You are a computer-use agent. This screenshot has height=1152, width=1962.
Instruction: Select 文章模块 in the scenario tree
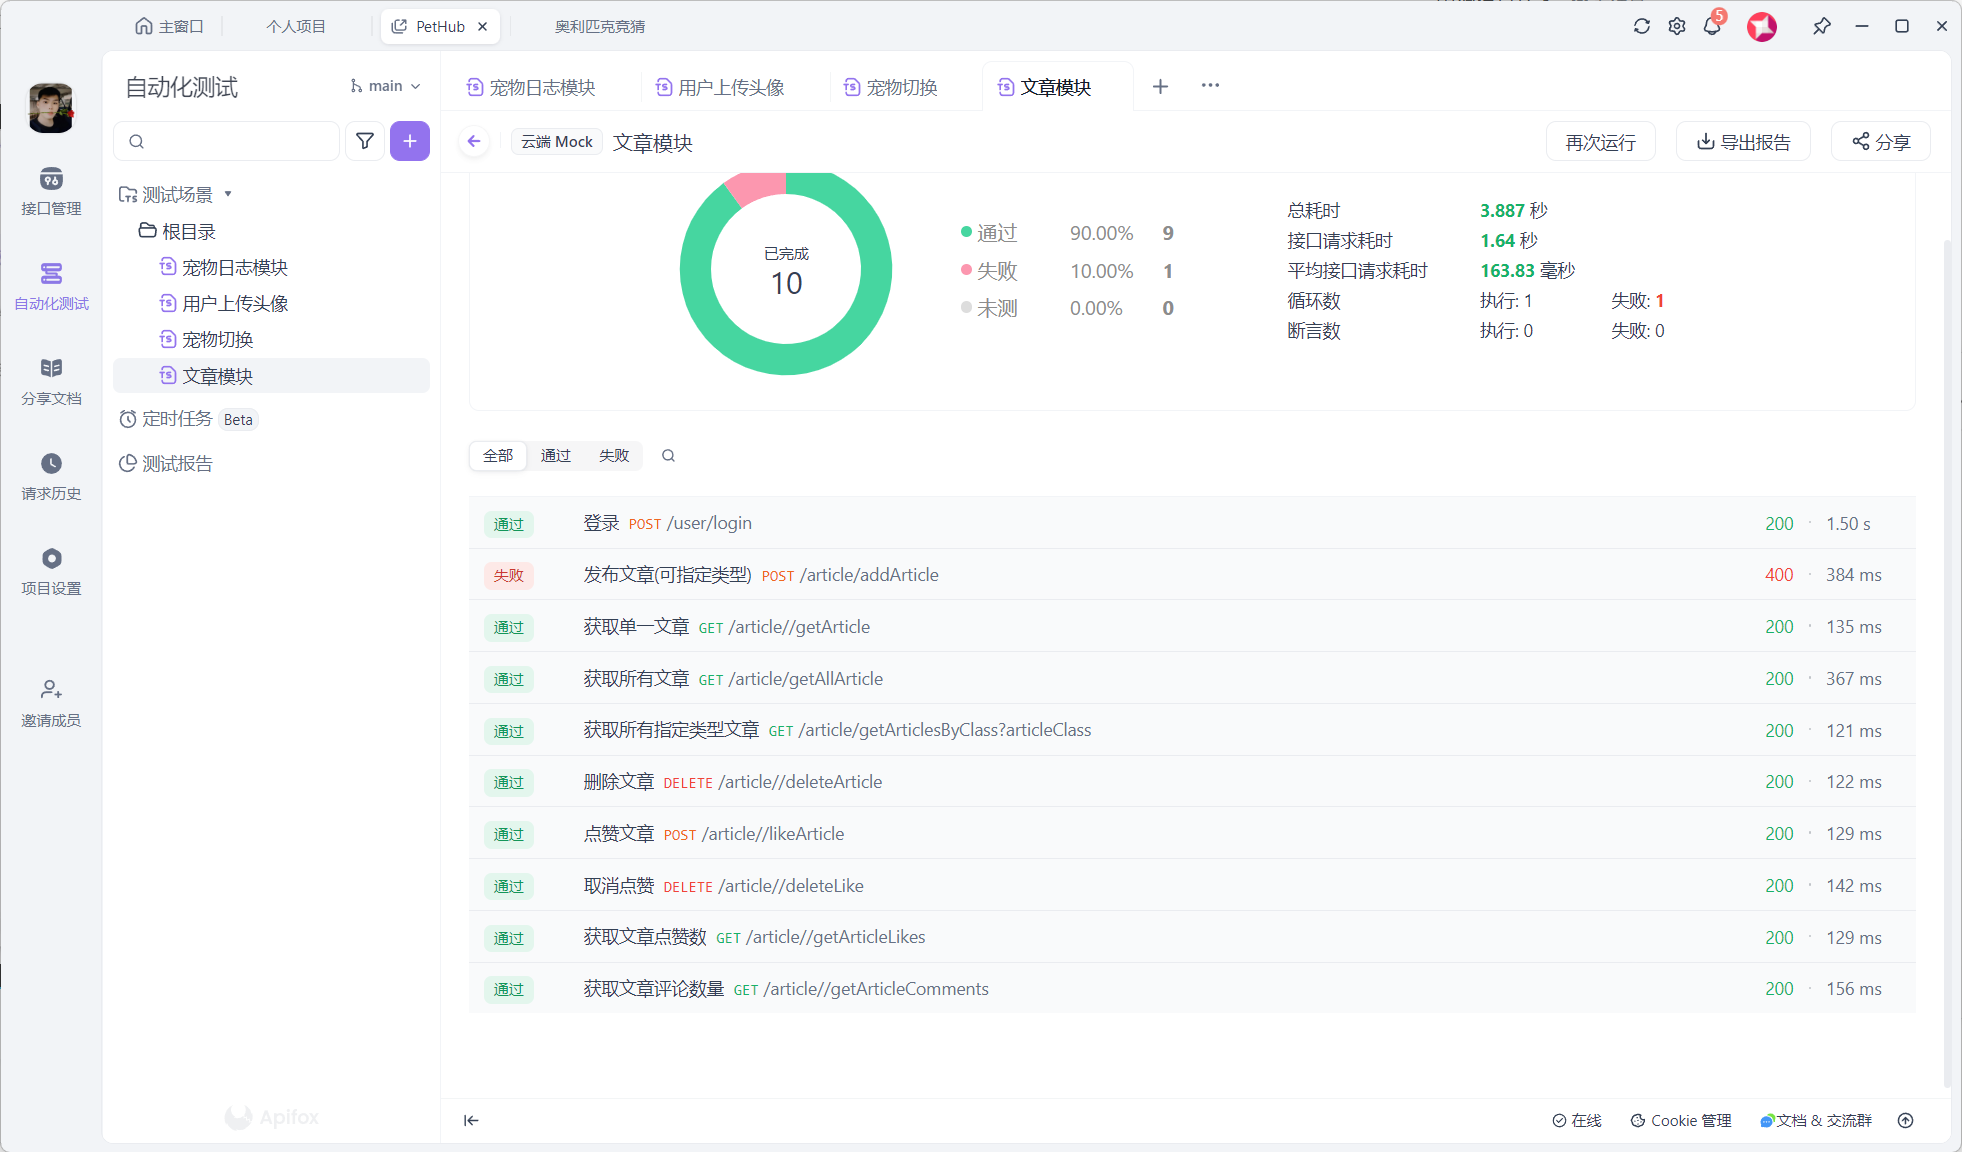click(x=271, y=376)
